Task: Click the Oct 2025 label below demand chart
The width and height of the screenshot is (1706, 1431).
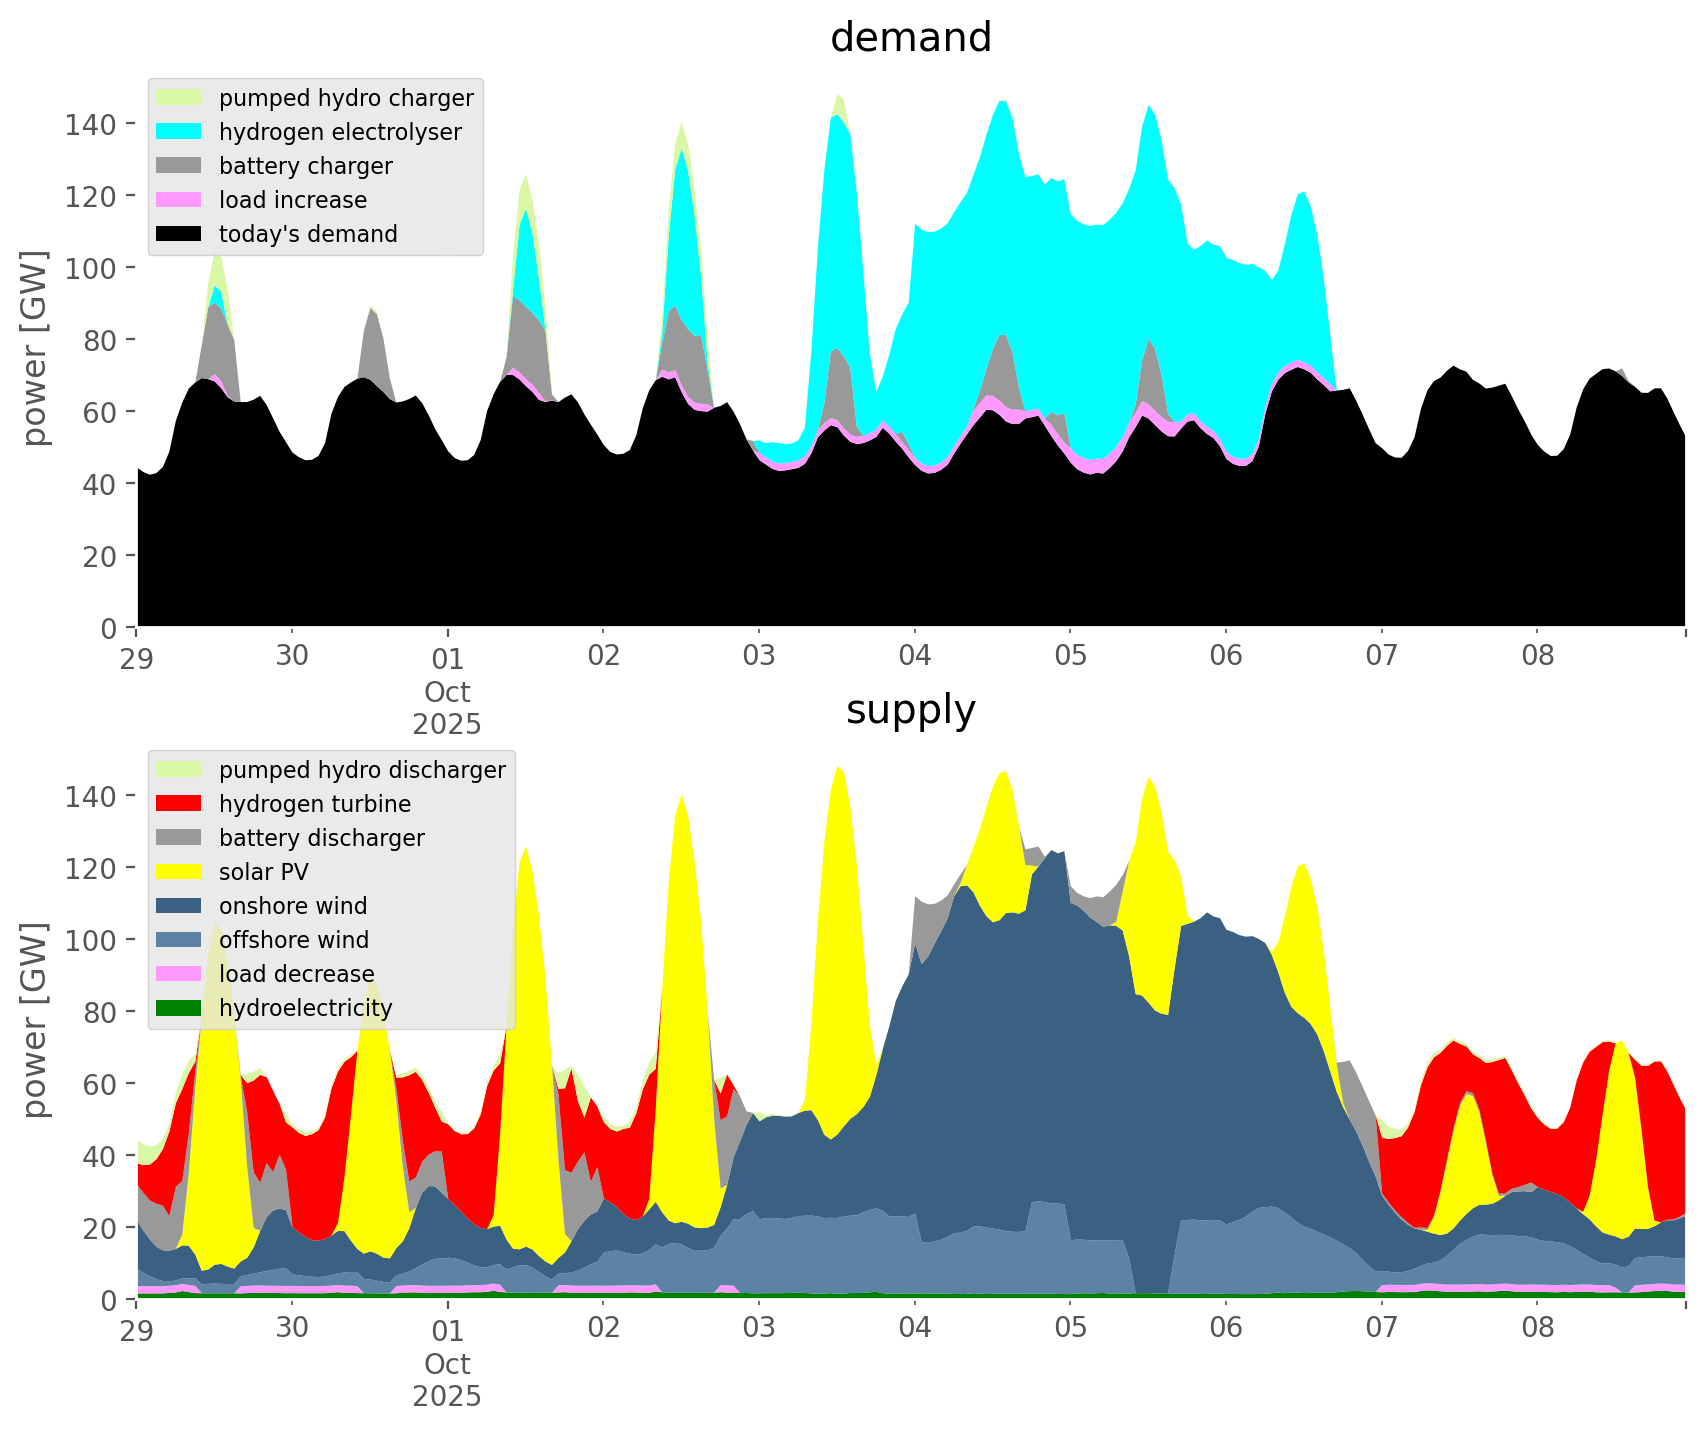Action: (447, 708)
